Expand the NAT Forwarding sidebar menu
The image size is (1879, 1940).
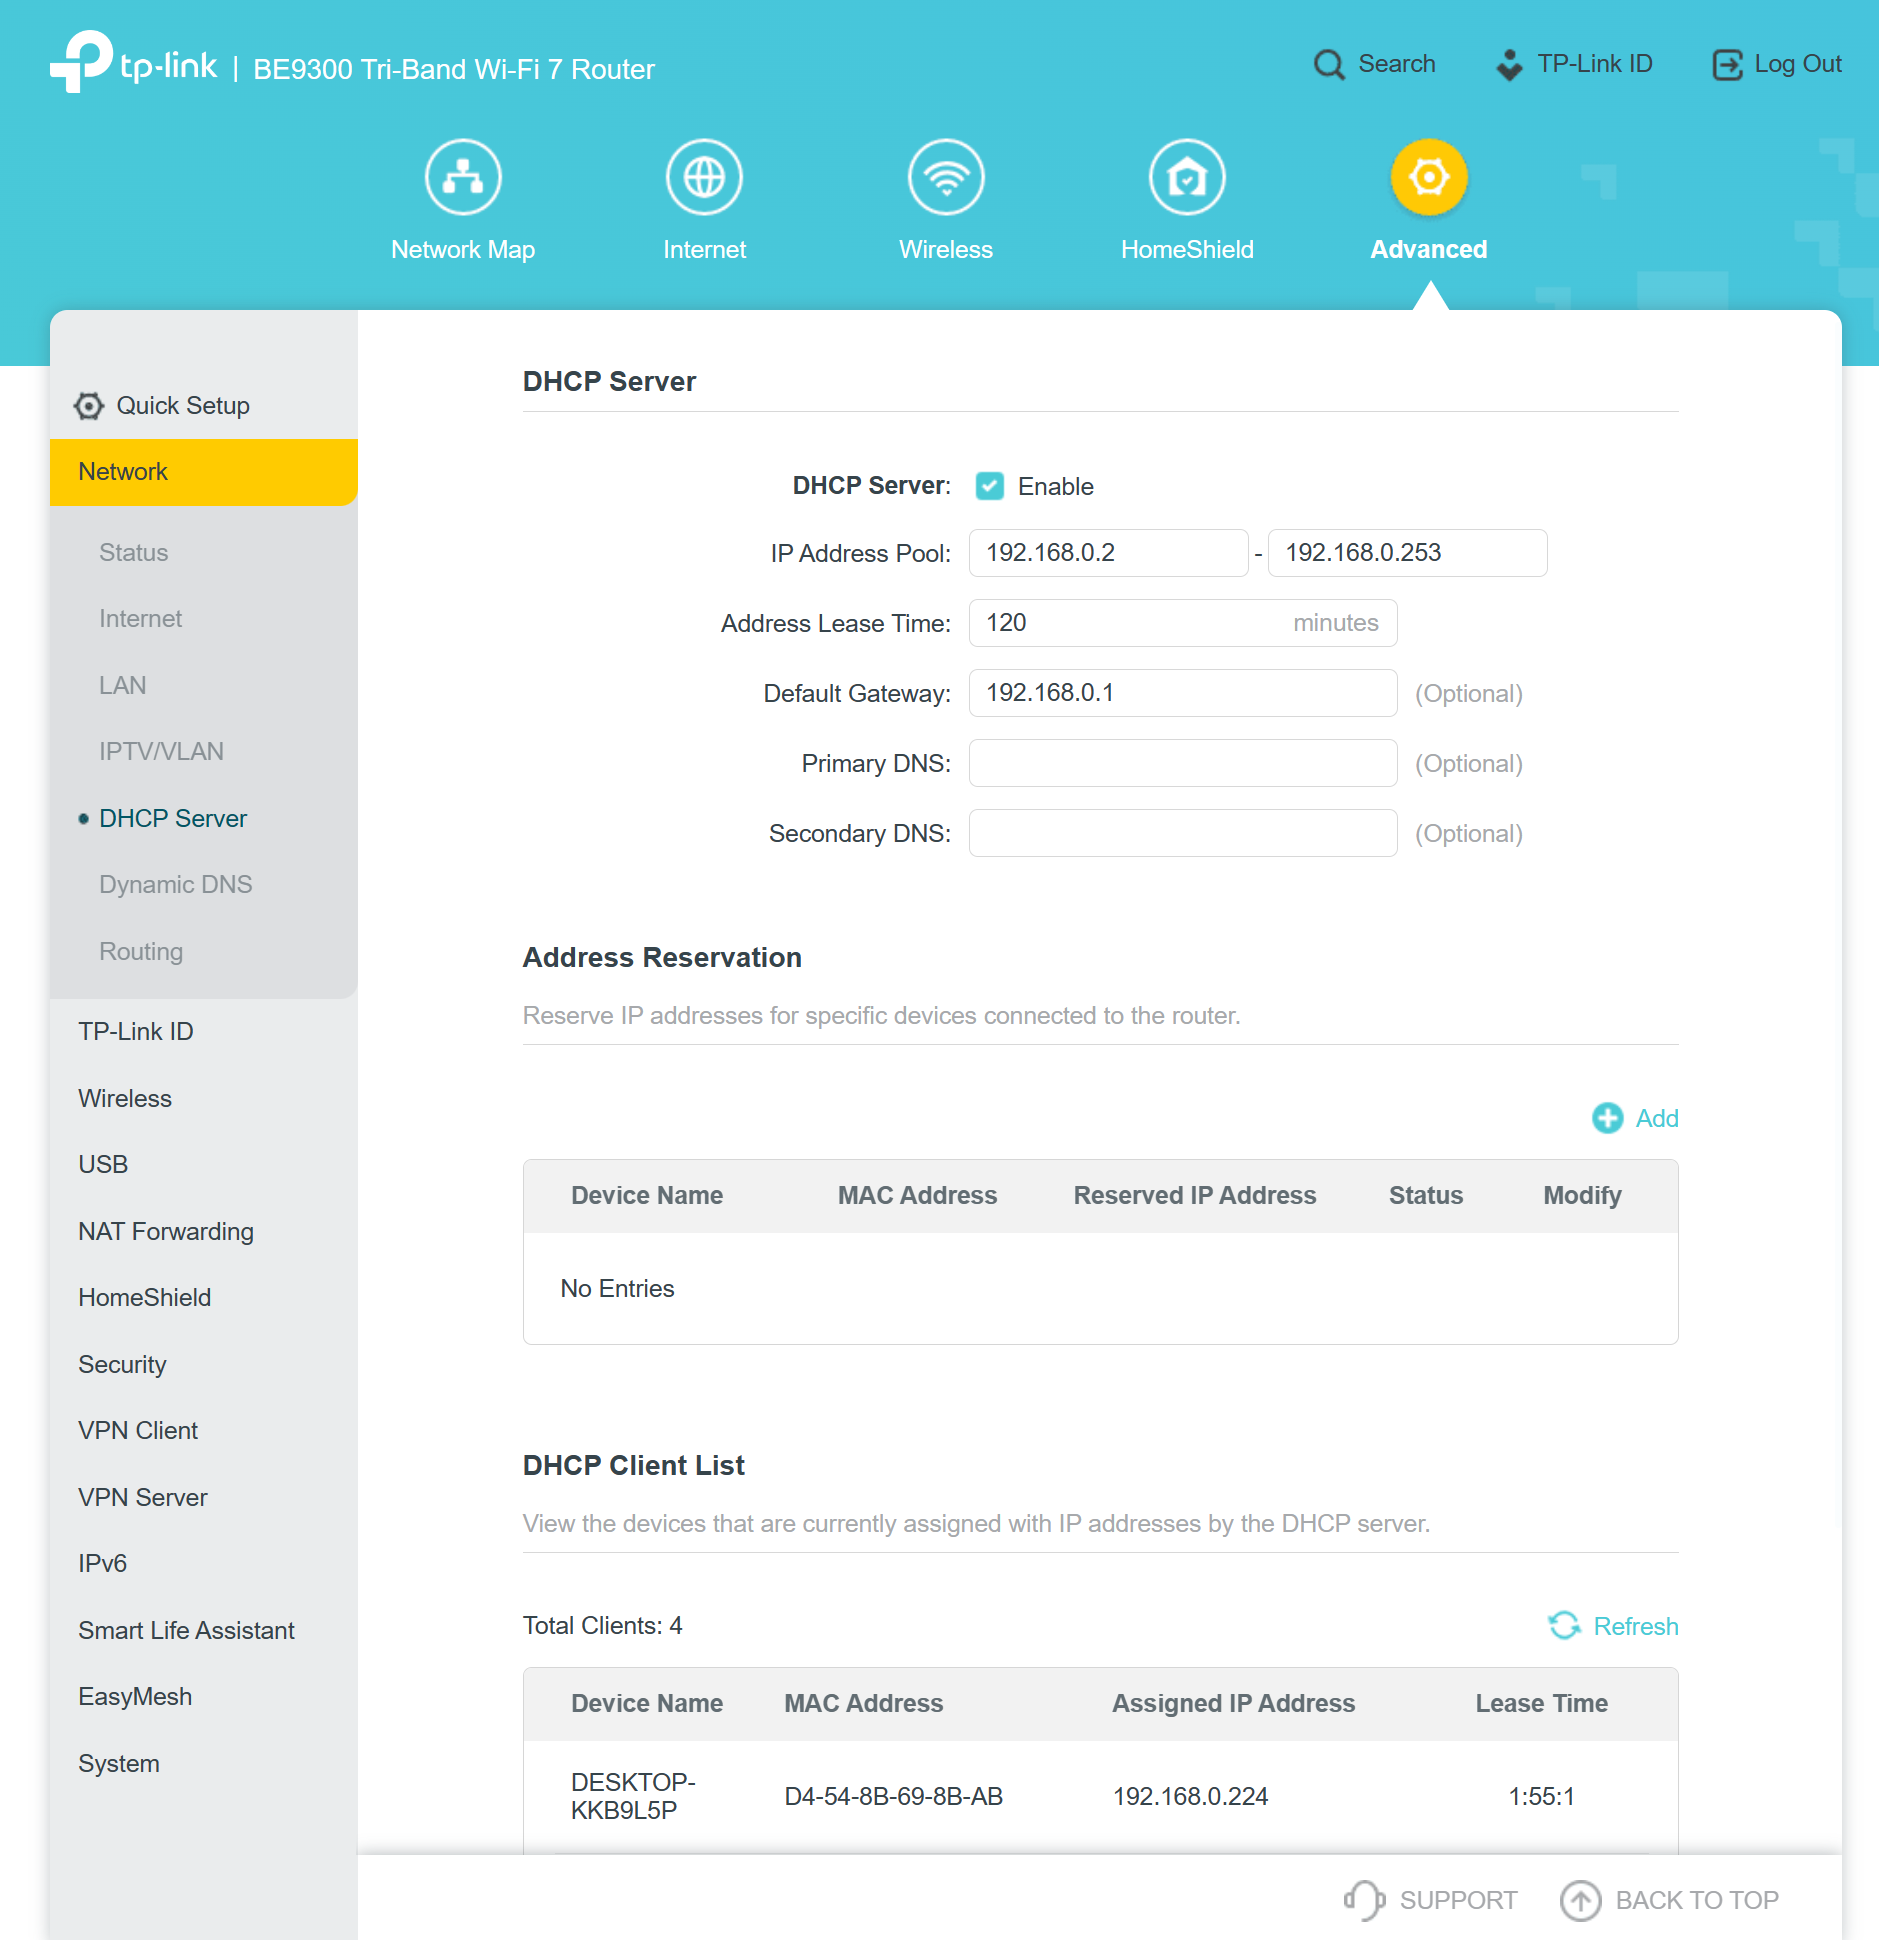pos(166,1231)
